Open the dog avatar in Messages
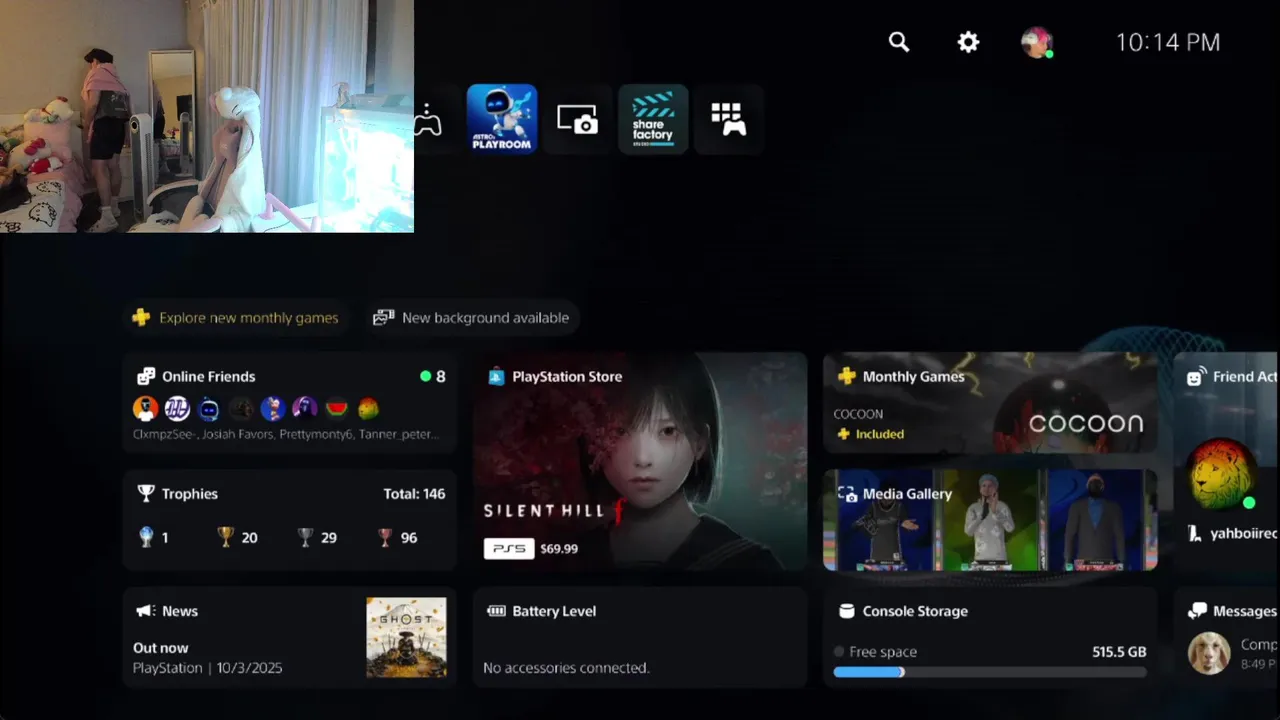The width and height of the screenshot is (1280, 720). coord(1208,653)
